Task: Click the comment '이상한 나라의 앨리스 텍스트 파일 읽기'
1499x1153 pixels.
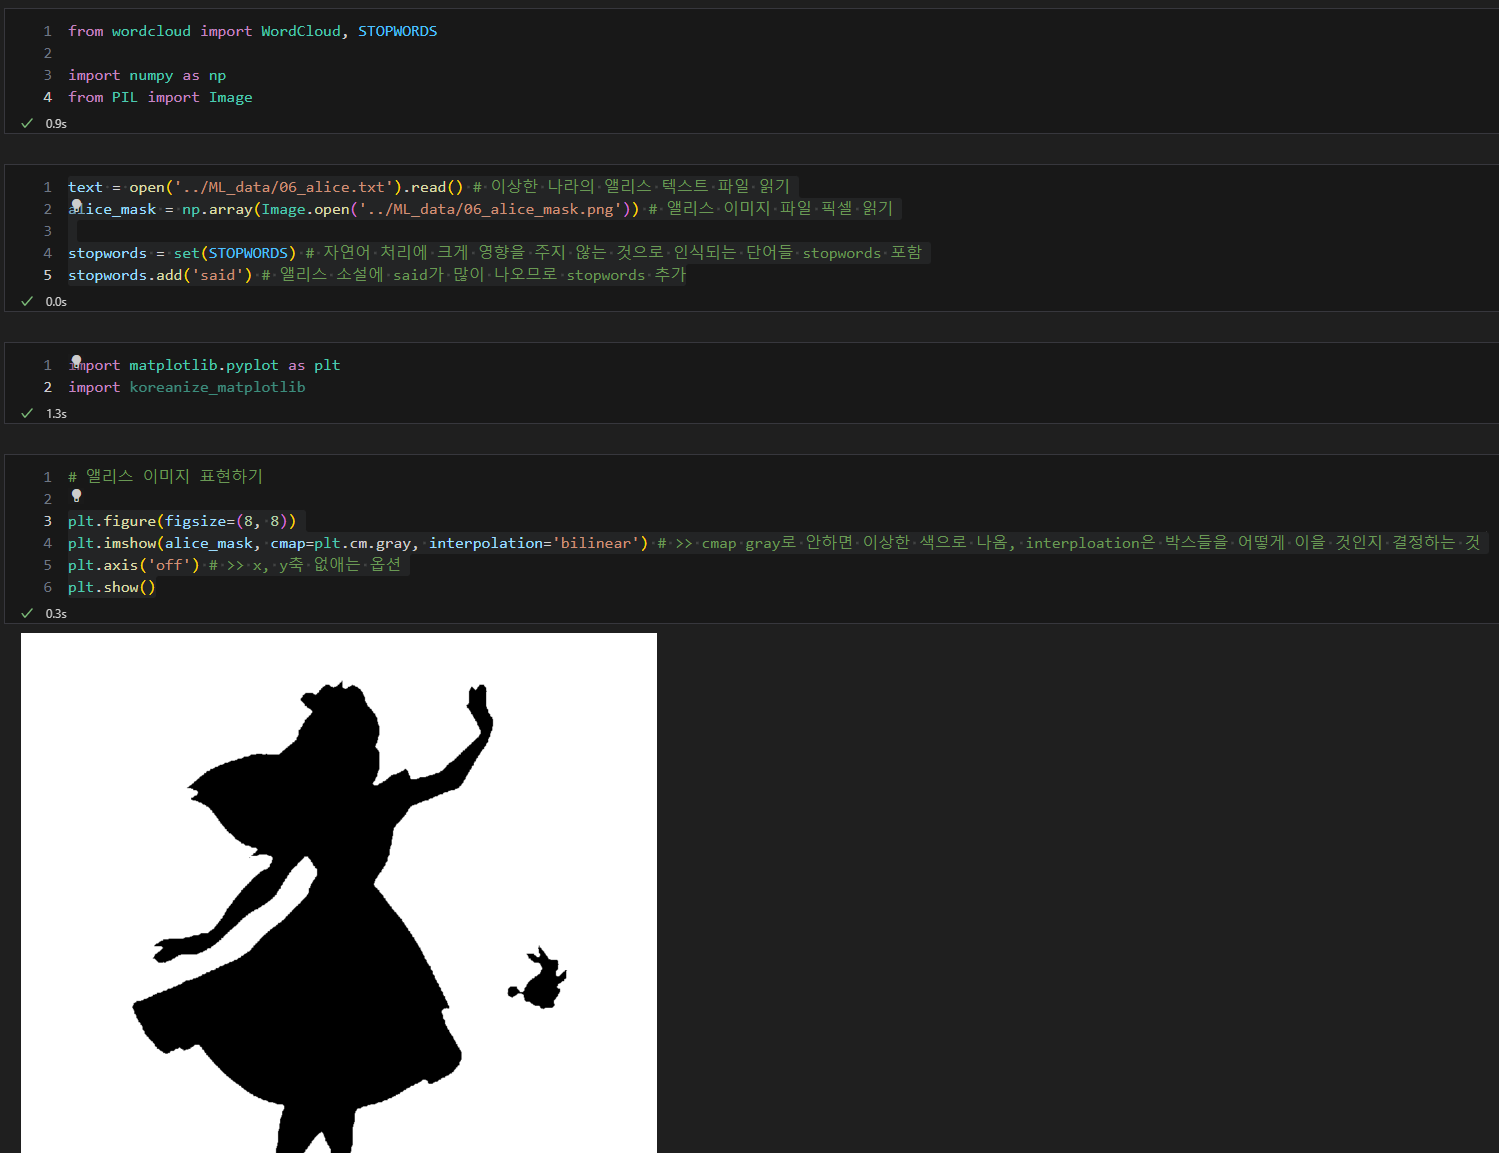Action: [x=631, y=187]
